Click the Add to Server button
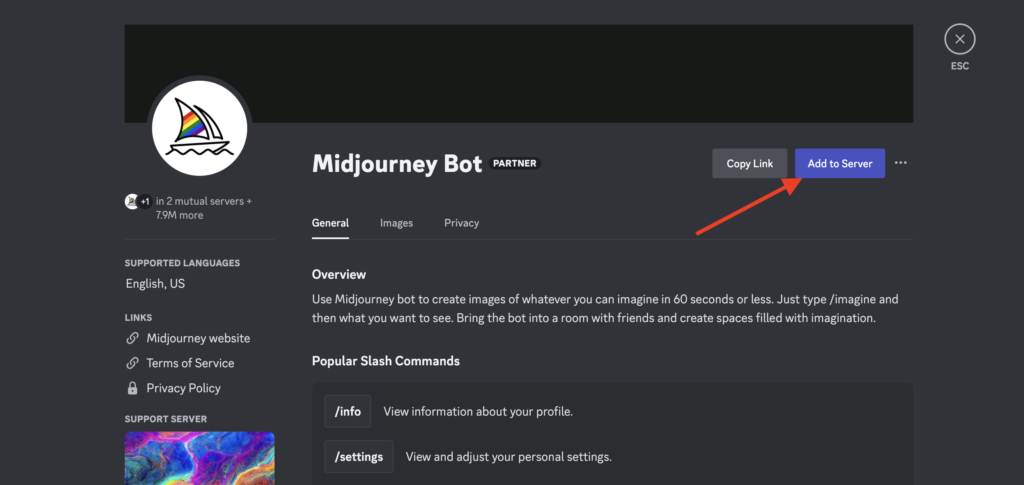 tap(840, 163)
